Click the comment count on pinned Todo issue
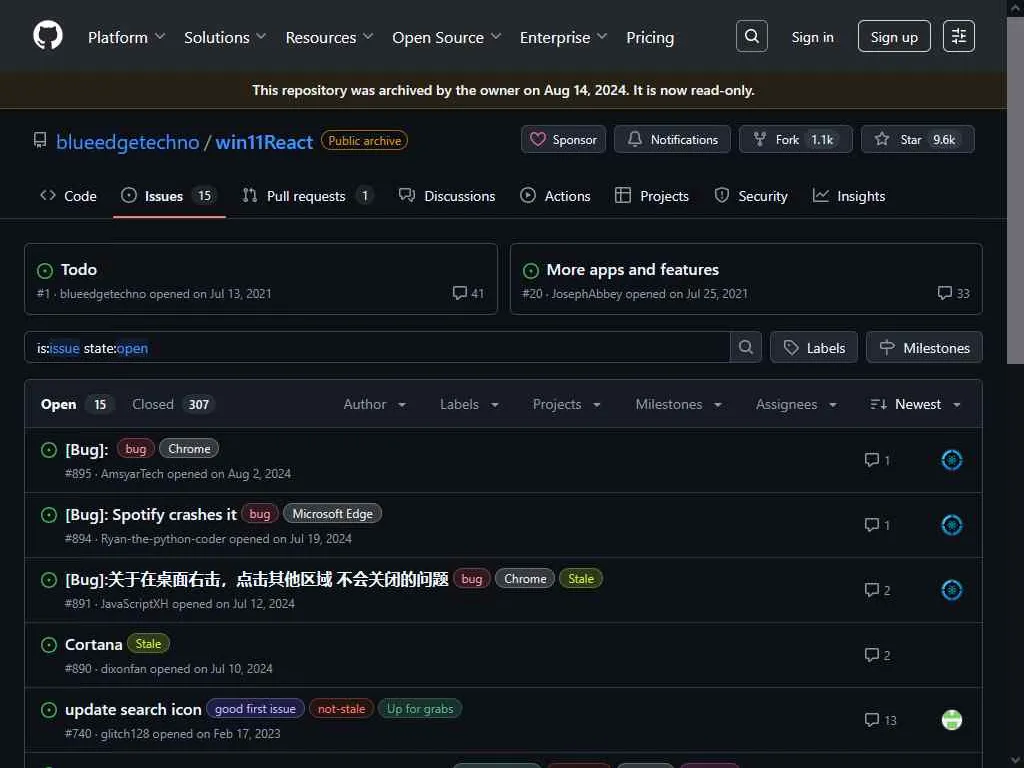This screenshot has height=768, width=1024. click(468, 293)
